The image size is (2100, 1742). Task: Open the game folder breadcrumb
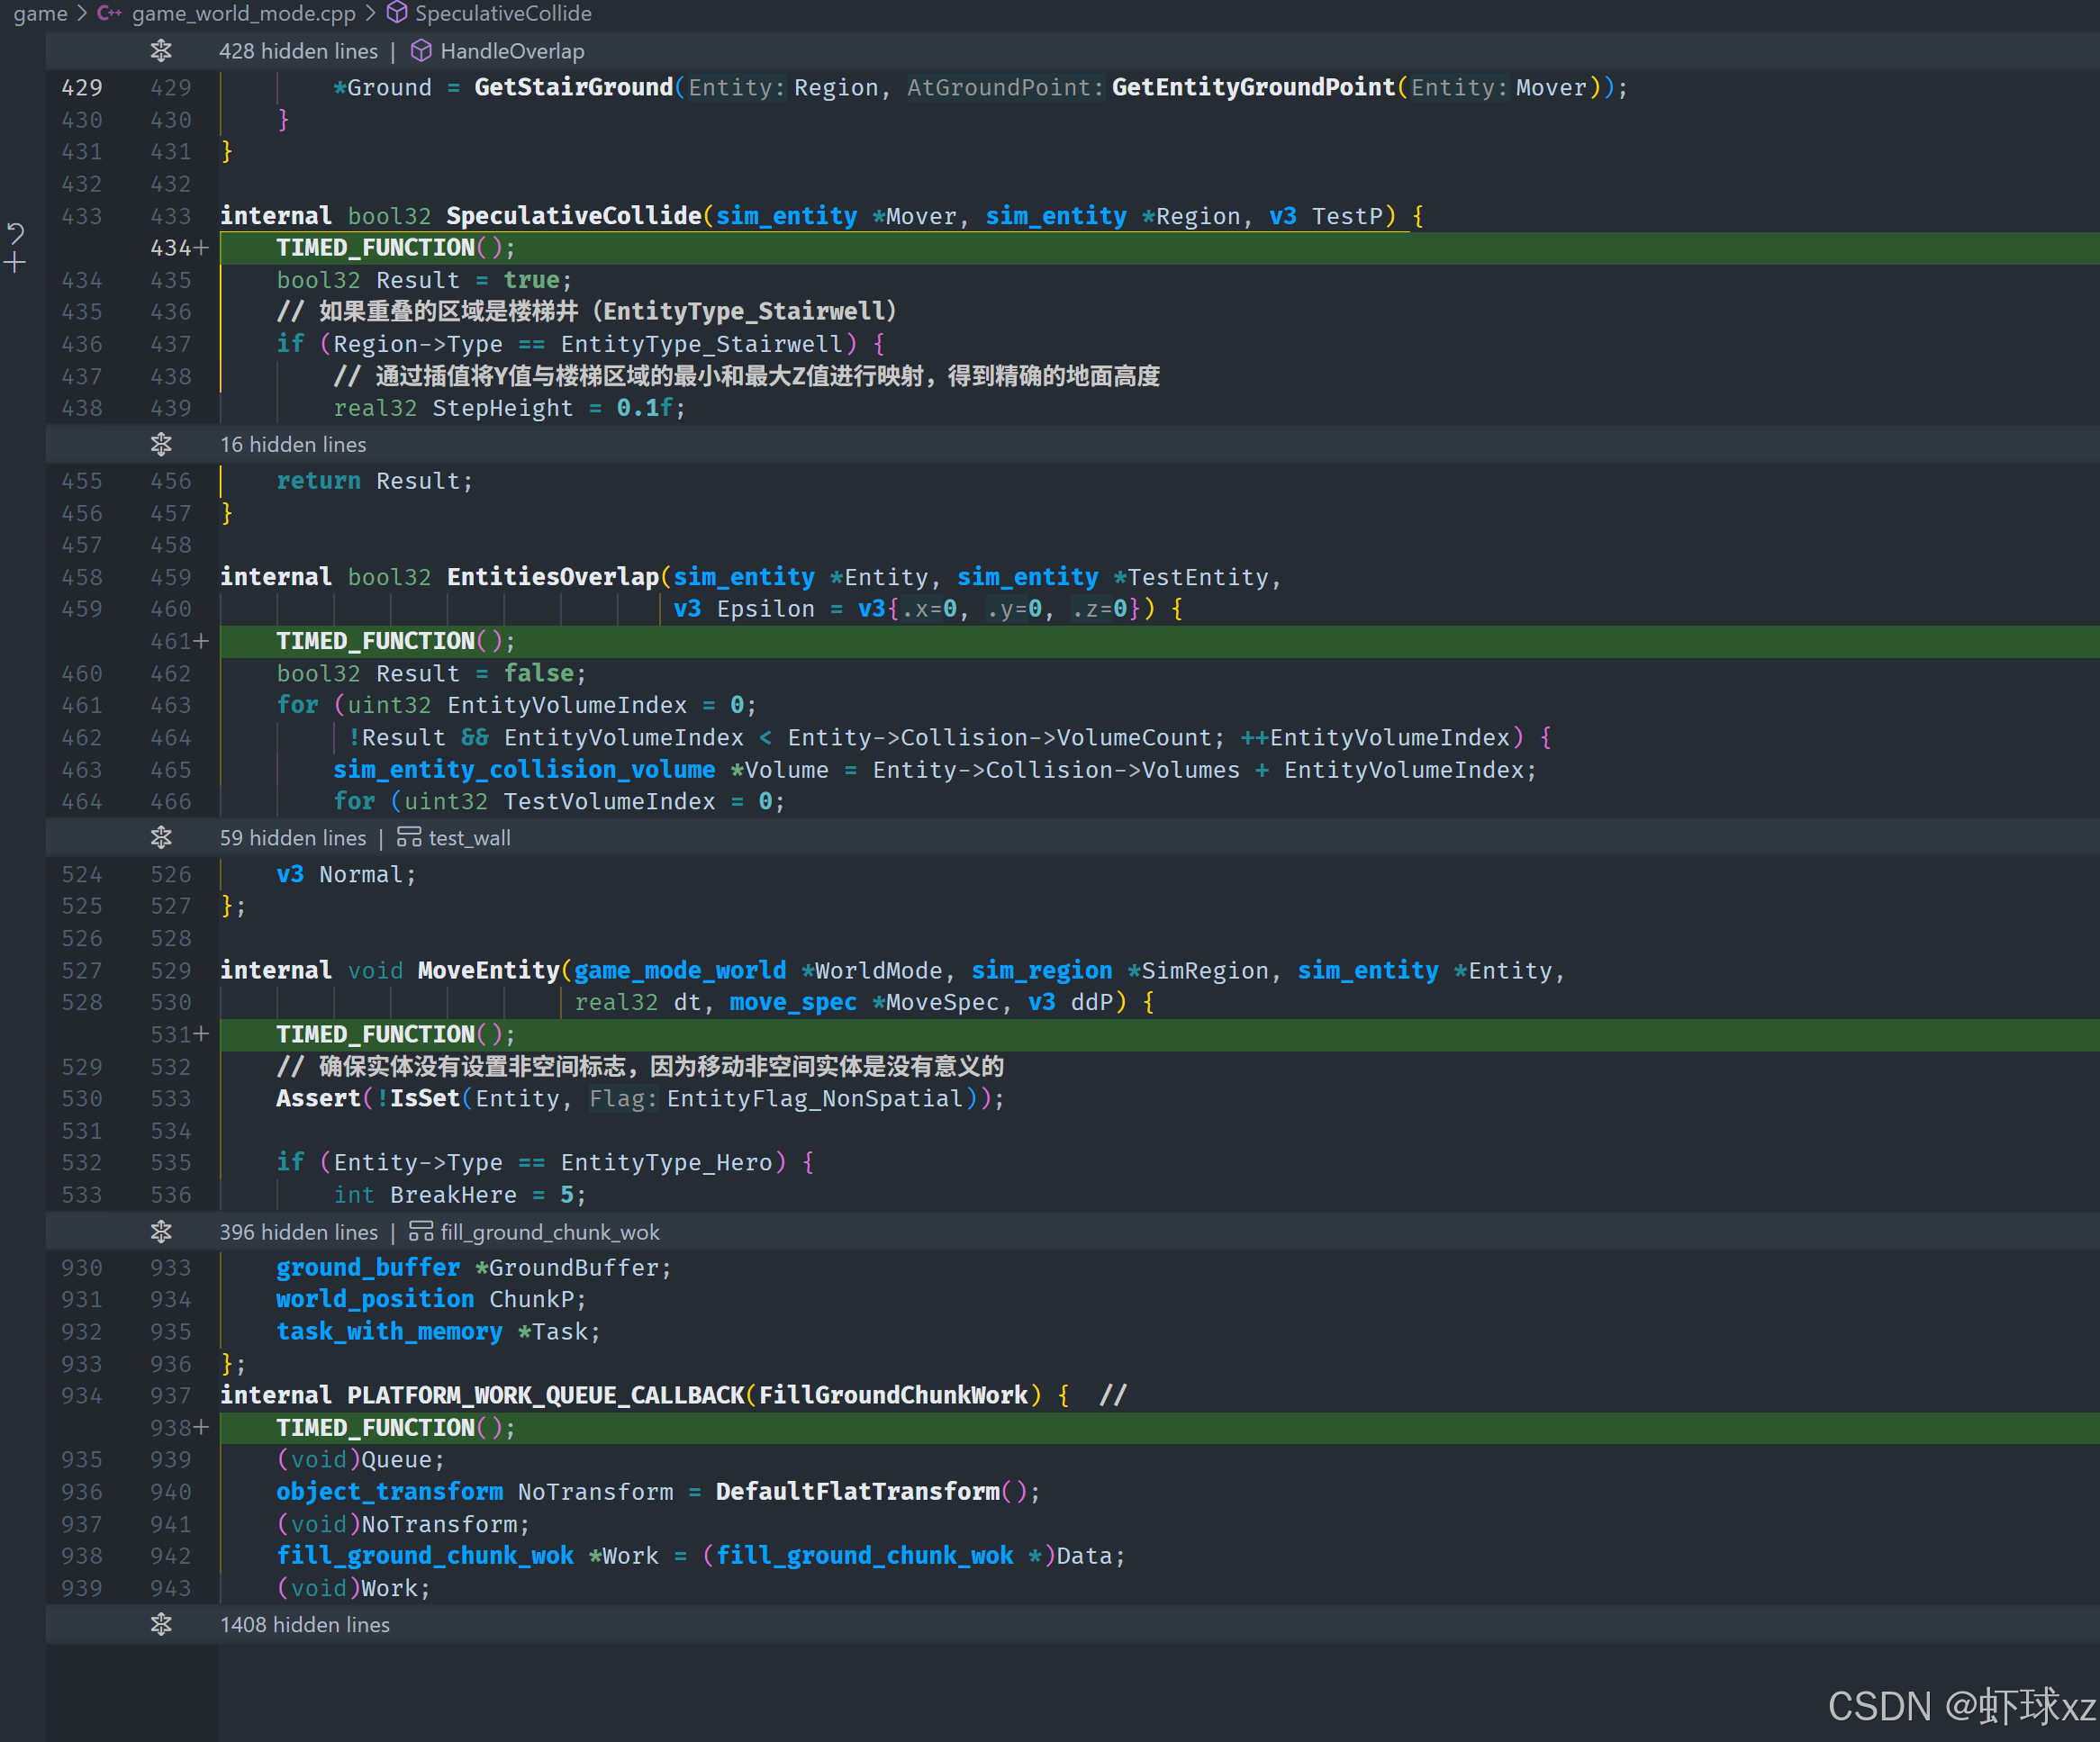click(40, 13)
